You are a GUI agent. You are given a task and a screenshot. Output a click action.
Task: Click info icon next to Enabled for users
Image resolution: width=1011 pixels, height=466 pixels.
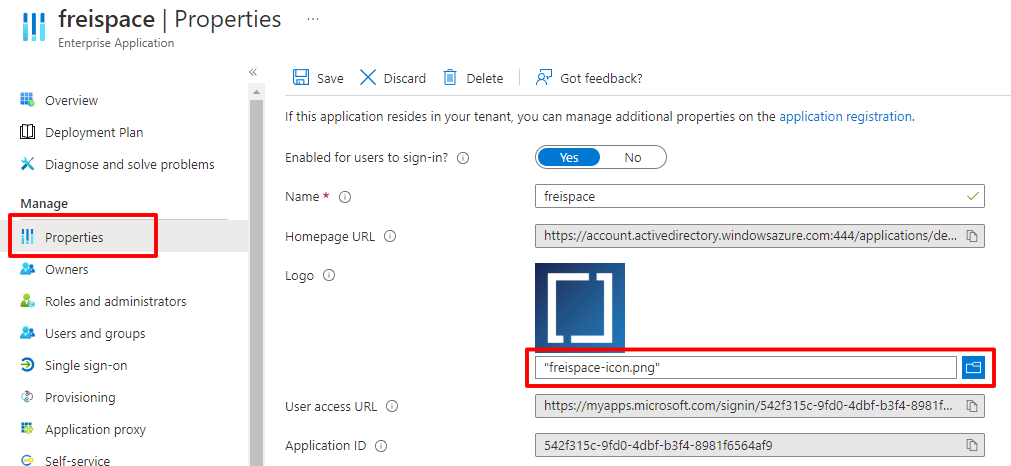coord(462,158)
